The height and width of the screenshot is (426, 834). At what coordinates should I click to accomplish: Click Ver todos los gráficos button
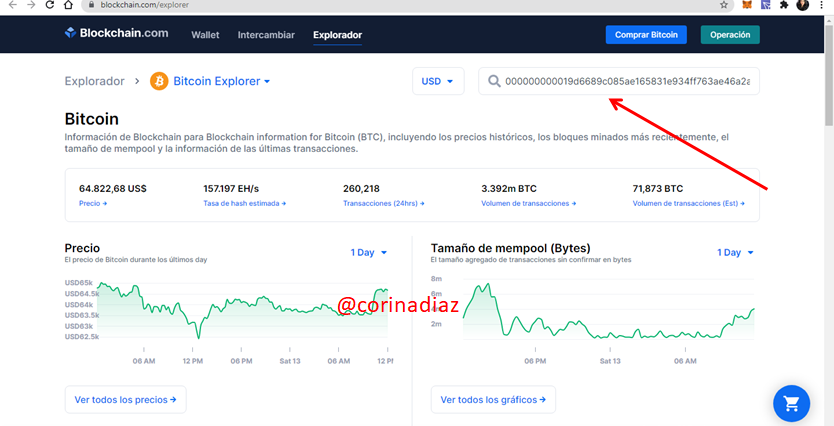tap(493, 399)
